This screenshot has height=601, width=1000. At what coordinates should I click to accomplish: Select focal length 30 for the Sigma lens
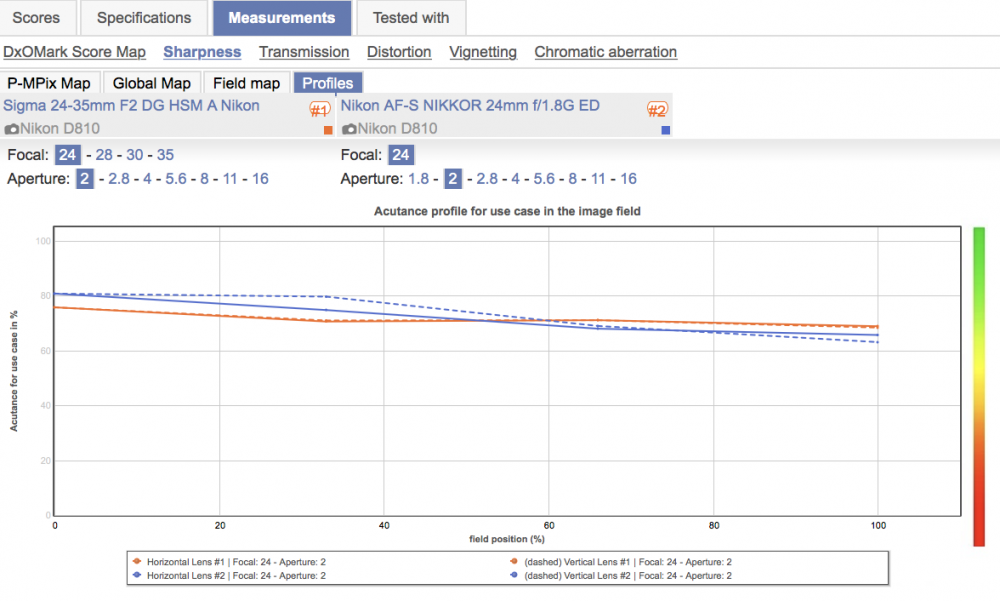click(135, 155)
